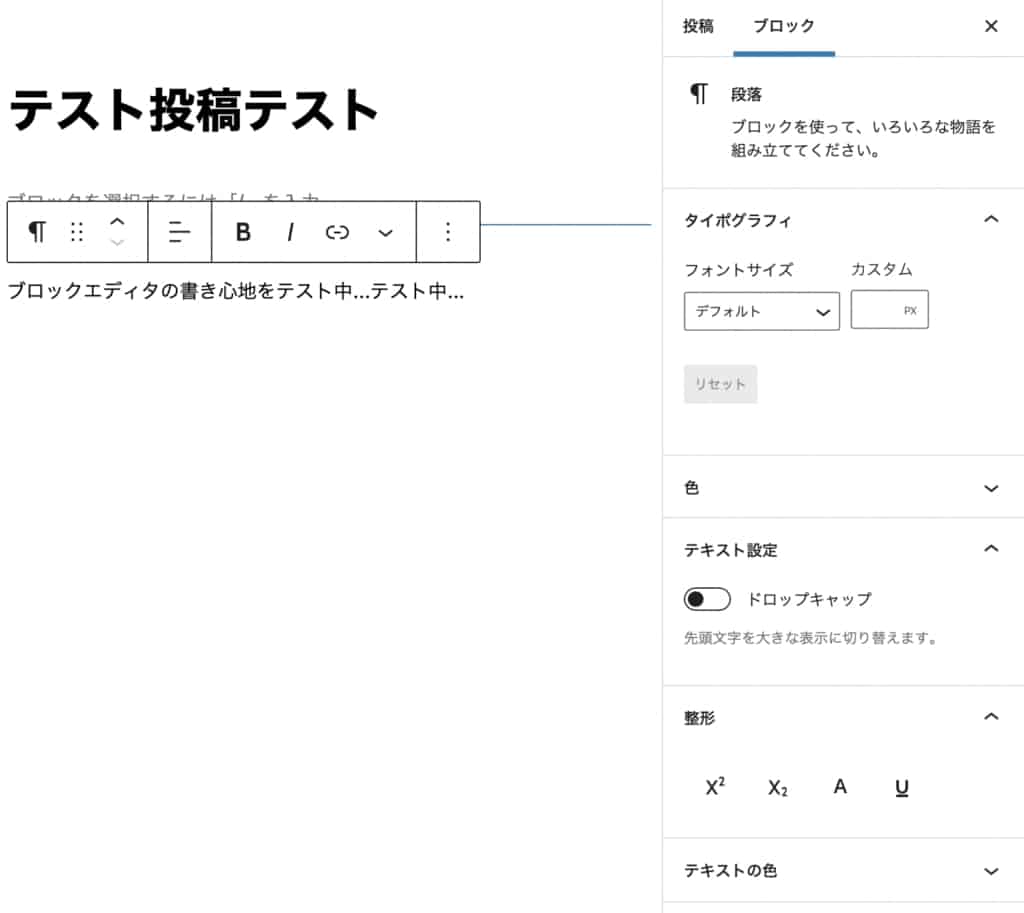Screen dimensions: 1024x913
Task: Apply superscript X² formatting
Action: click(x=715, y=786)
